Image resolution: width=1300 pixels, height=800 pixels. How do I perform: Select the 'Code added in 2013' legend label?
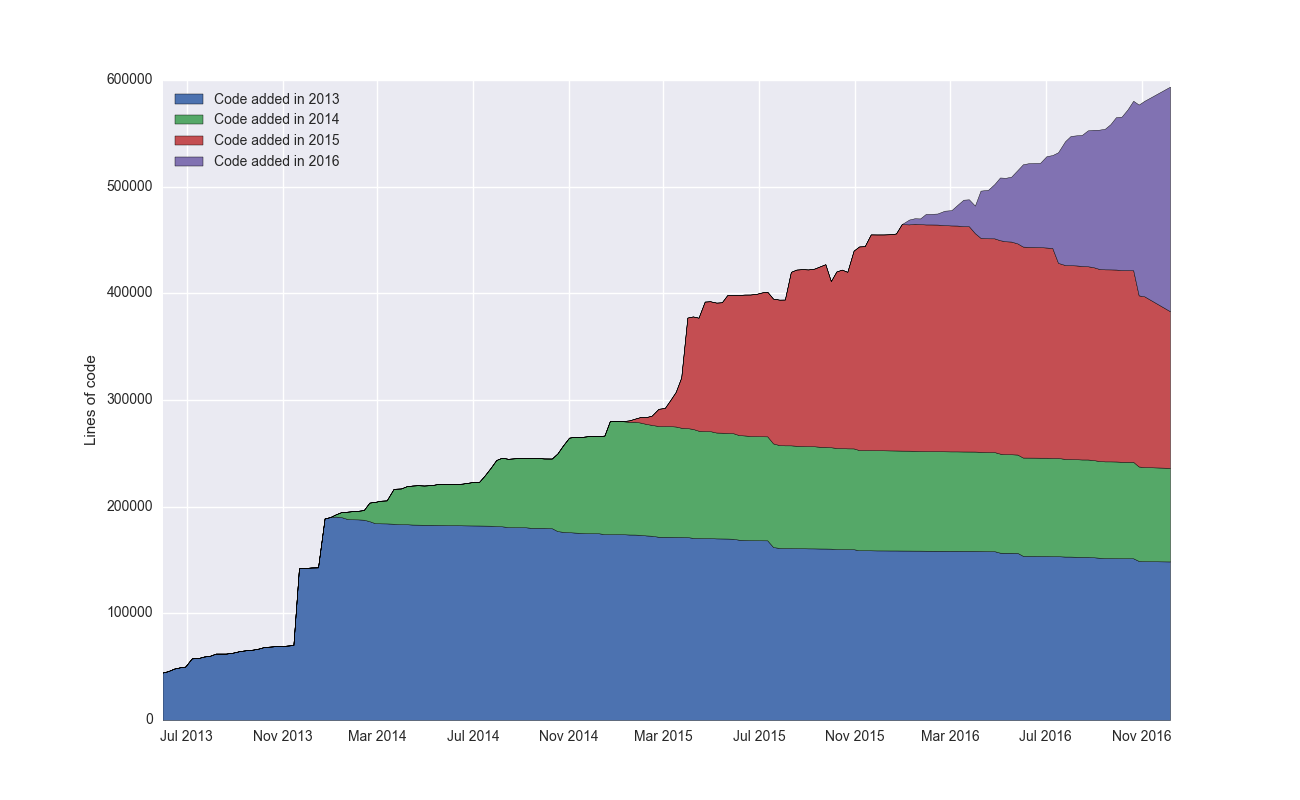coord(277,99)
